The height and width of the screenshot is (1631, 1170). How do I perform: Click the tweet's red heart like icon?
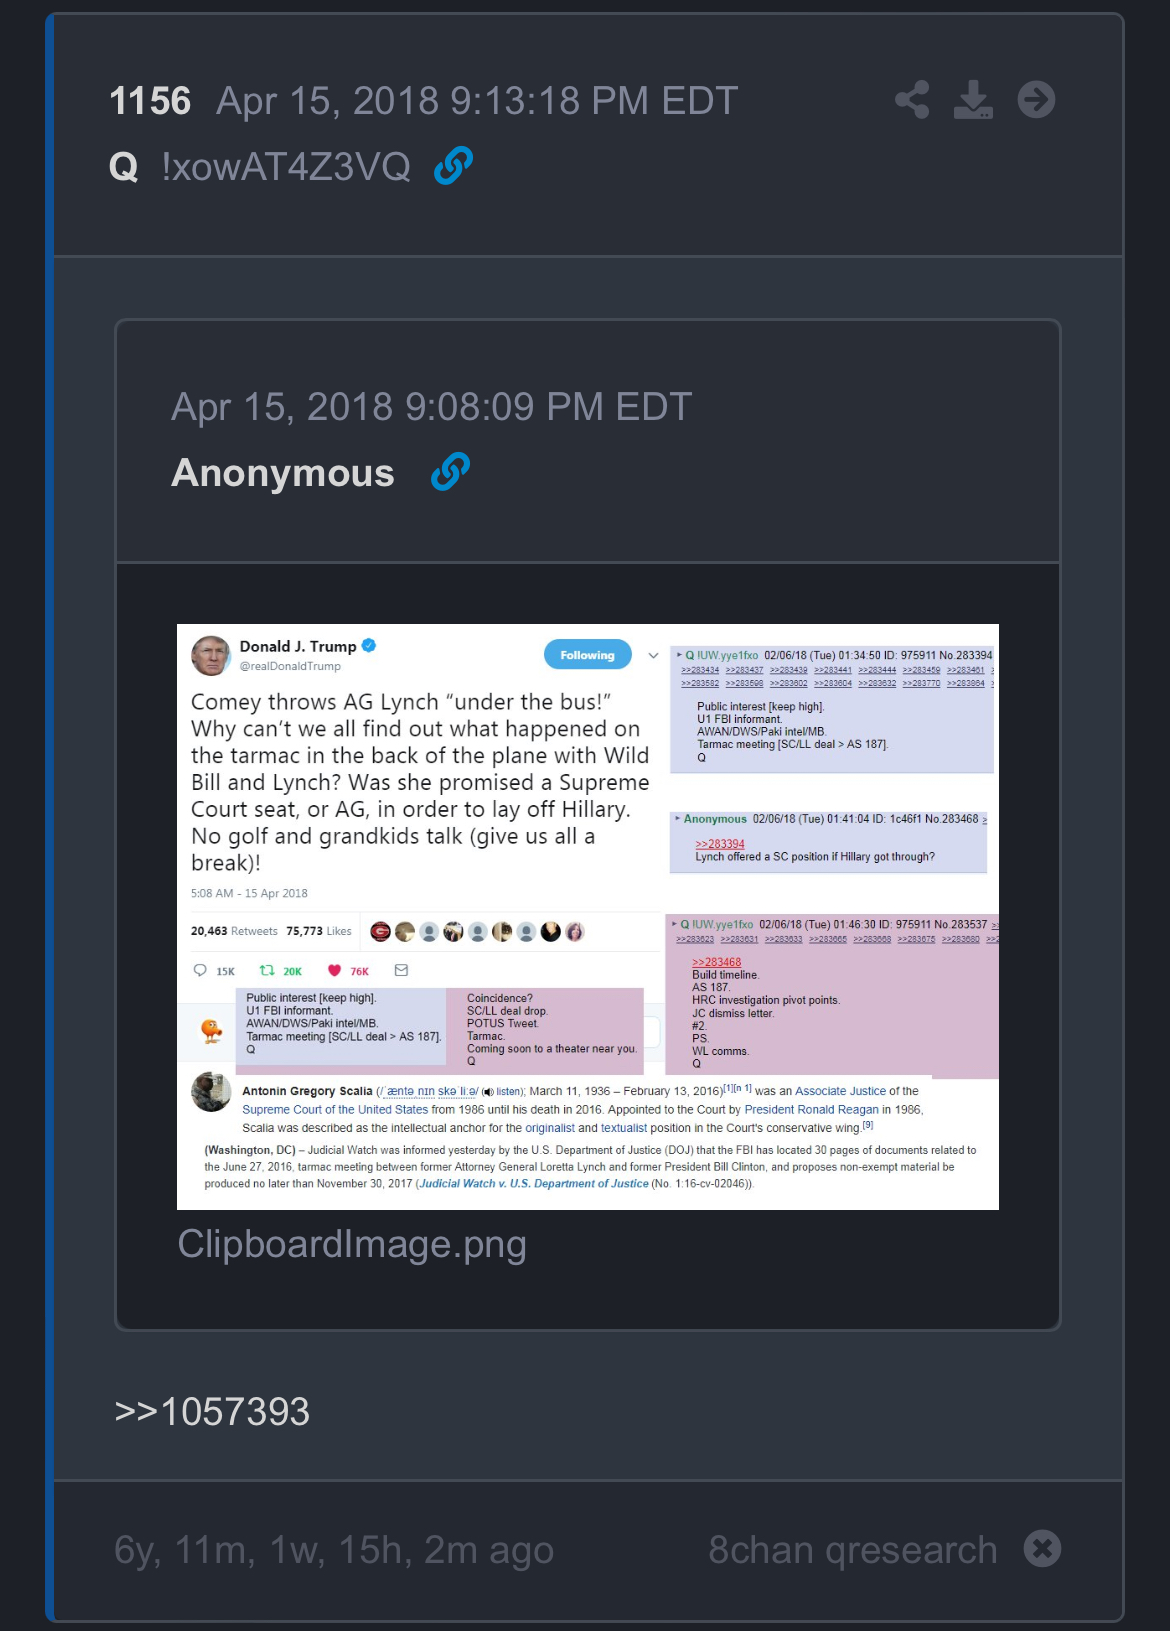point(334,970)
